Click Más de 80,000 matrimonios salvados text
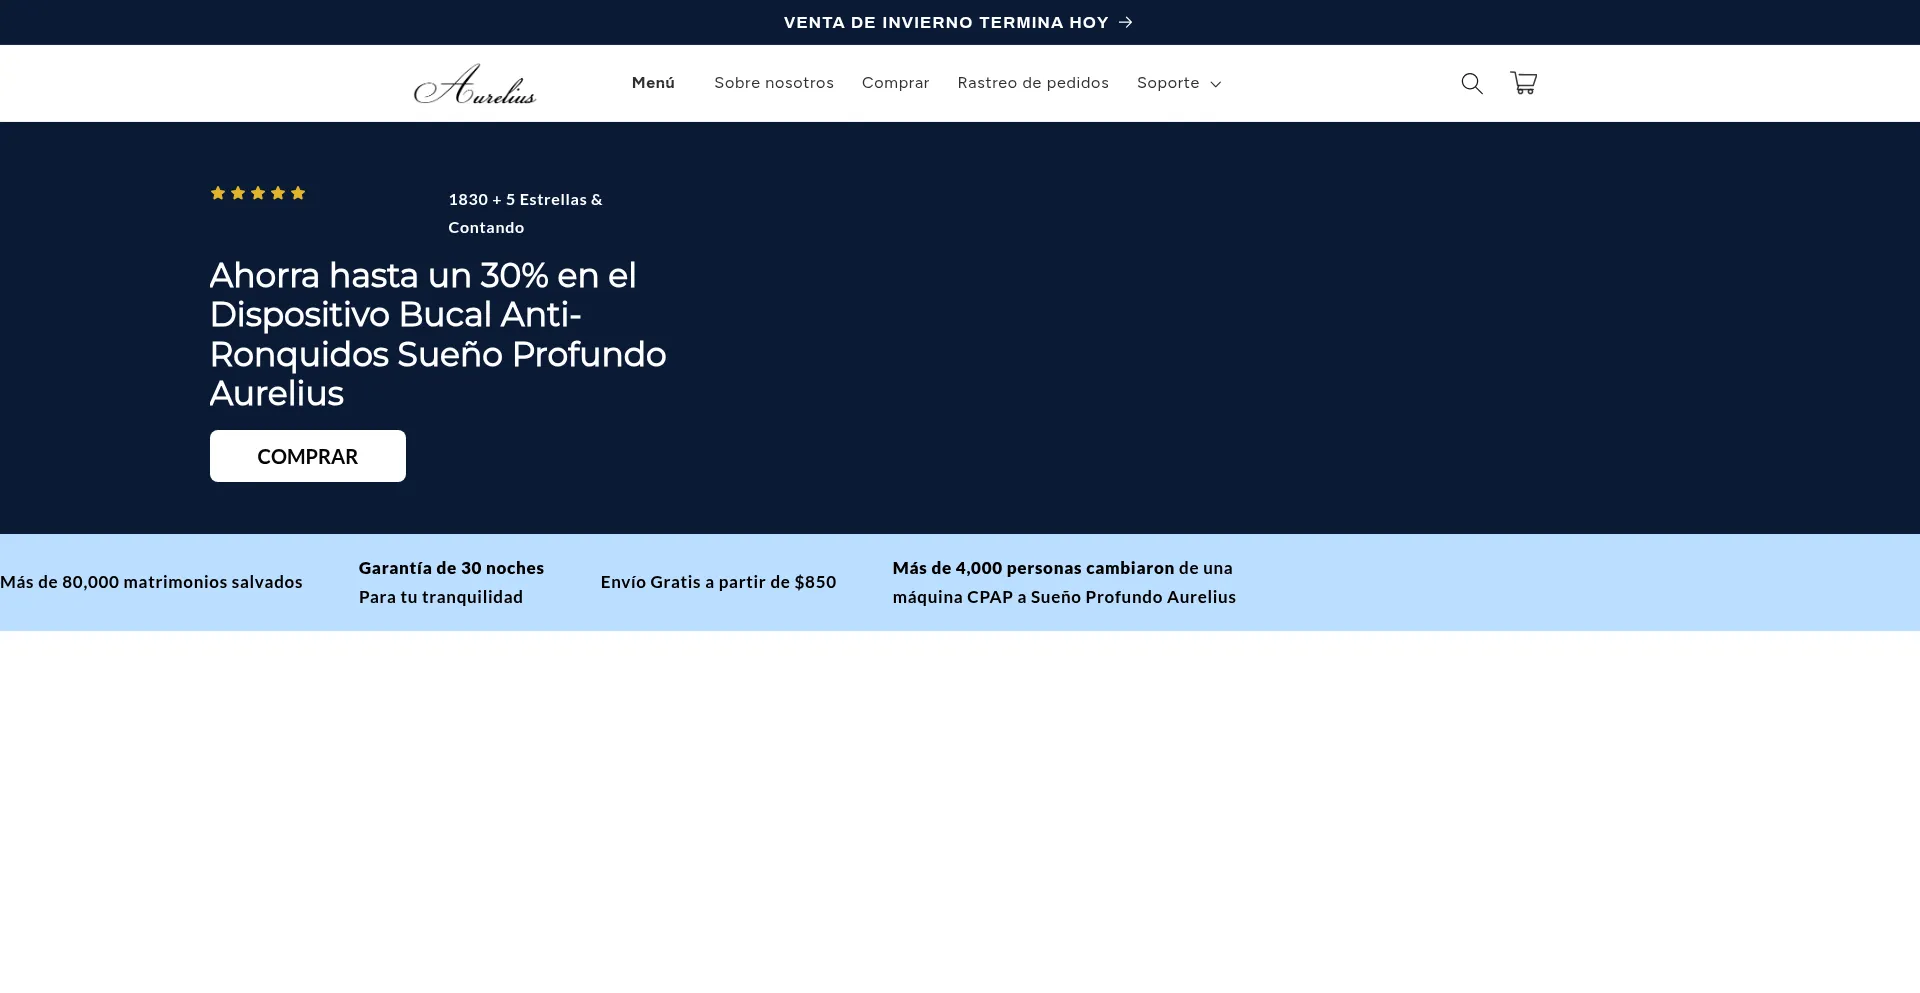The width and height of the screenshot is (1920, 993). pos(151,582)
